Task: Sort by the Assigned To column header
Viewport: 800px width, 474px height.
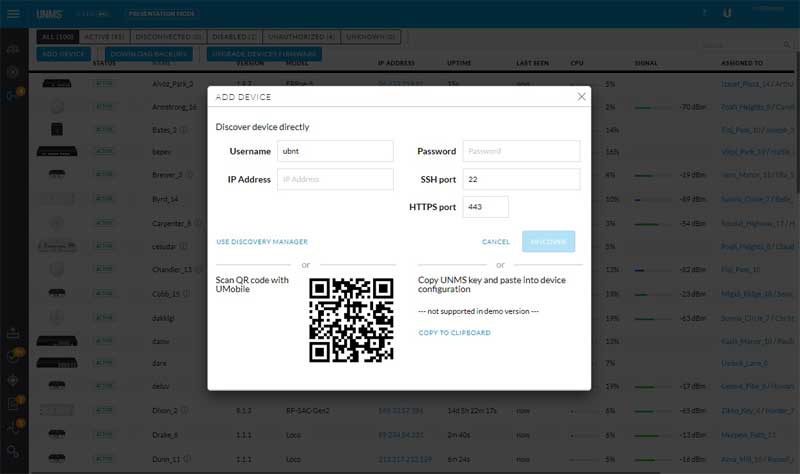Action: coord(742,63)
